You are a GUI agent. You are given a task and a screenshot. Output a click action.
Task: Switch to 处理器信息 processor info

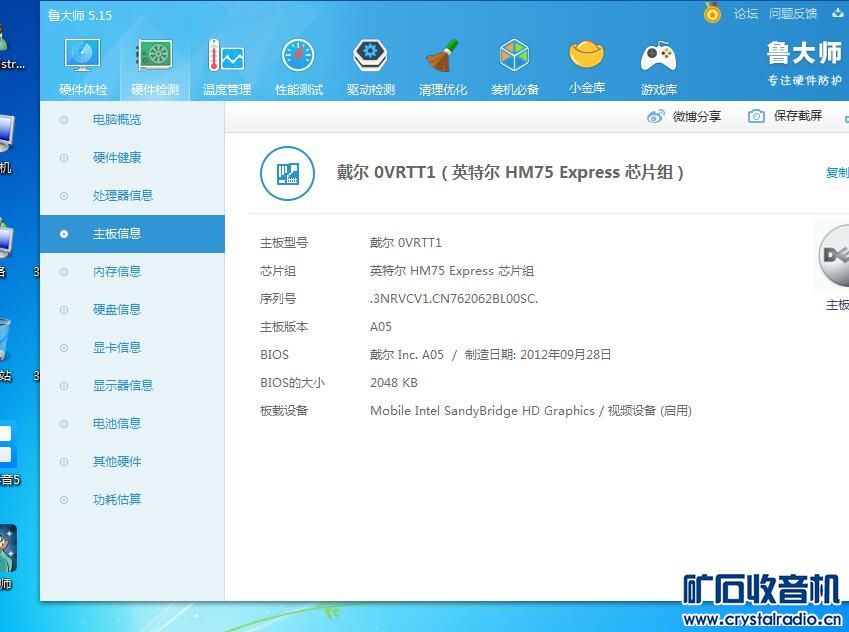tap(123, 196)
